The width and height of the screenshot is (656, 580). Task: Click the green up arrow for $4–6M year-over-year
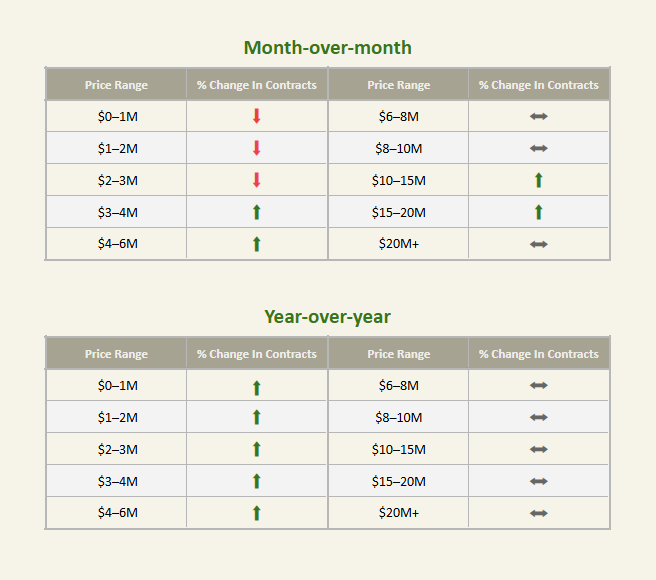coord(256,513)
